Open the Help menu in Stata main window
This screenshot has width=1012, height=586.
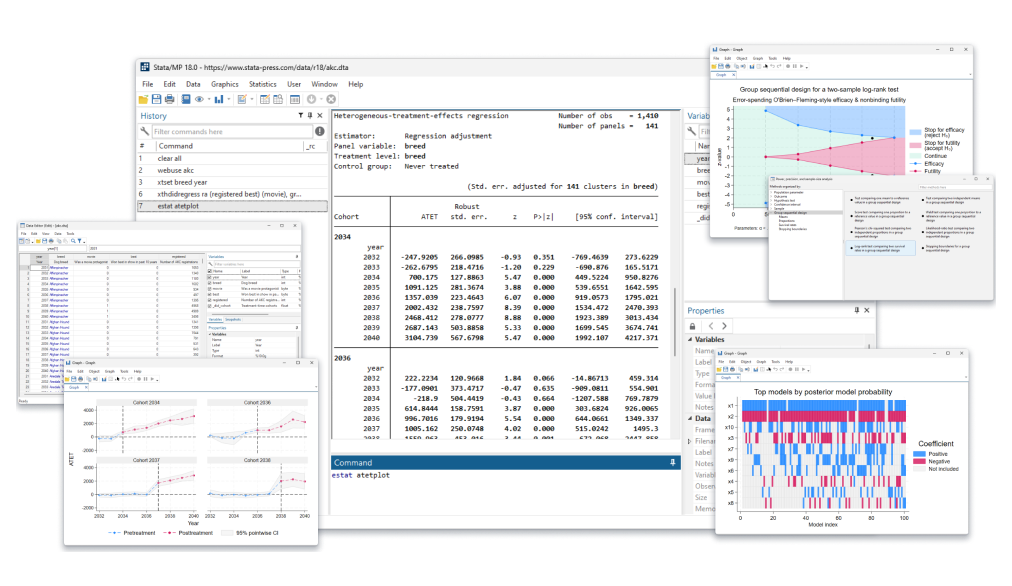tap(356, 84)
